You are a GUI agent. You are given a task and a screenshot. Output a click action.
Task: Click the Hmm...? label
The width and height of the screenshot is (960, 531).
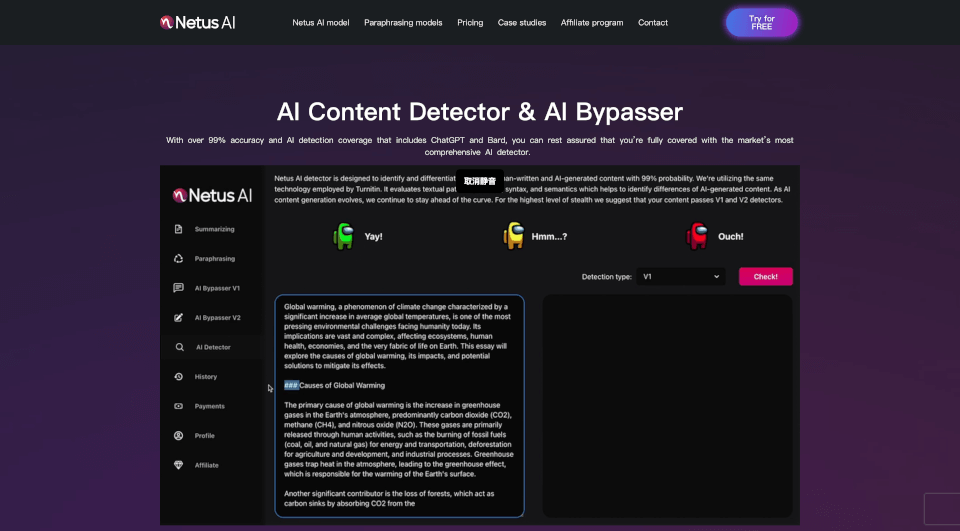(549, 236)
